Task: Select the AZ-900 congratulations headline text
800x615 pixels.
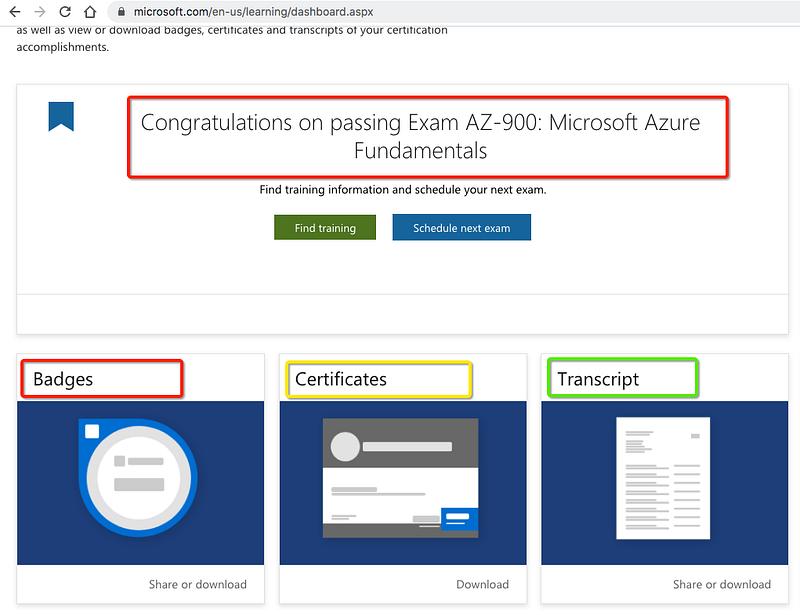Action: [x=420, y=137]
